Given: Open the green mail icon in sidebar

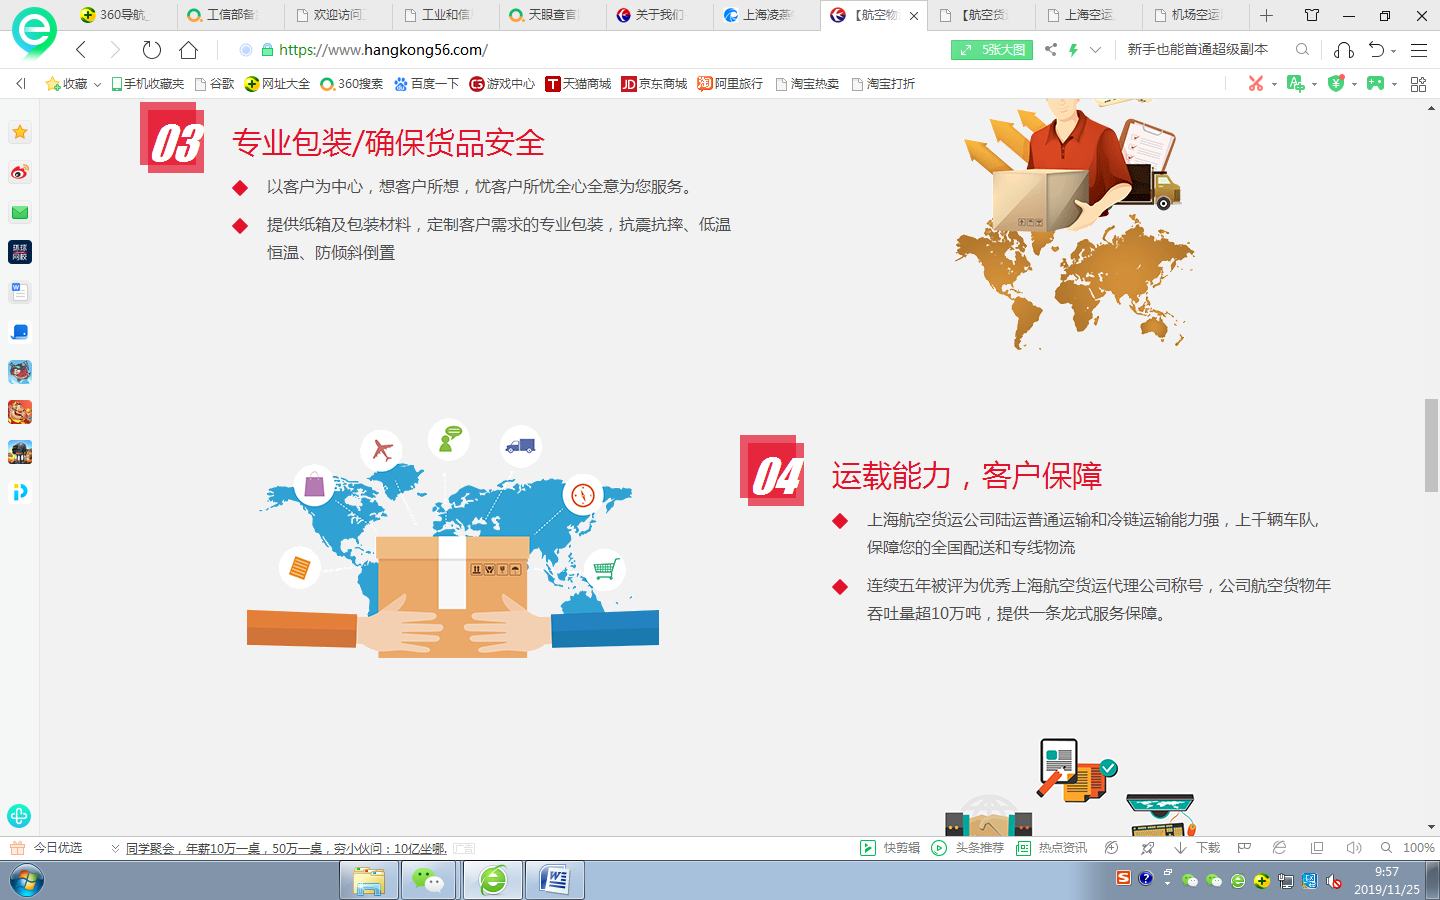Looking at the screenshot, I should [20, 212].
